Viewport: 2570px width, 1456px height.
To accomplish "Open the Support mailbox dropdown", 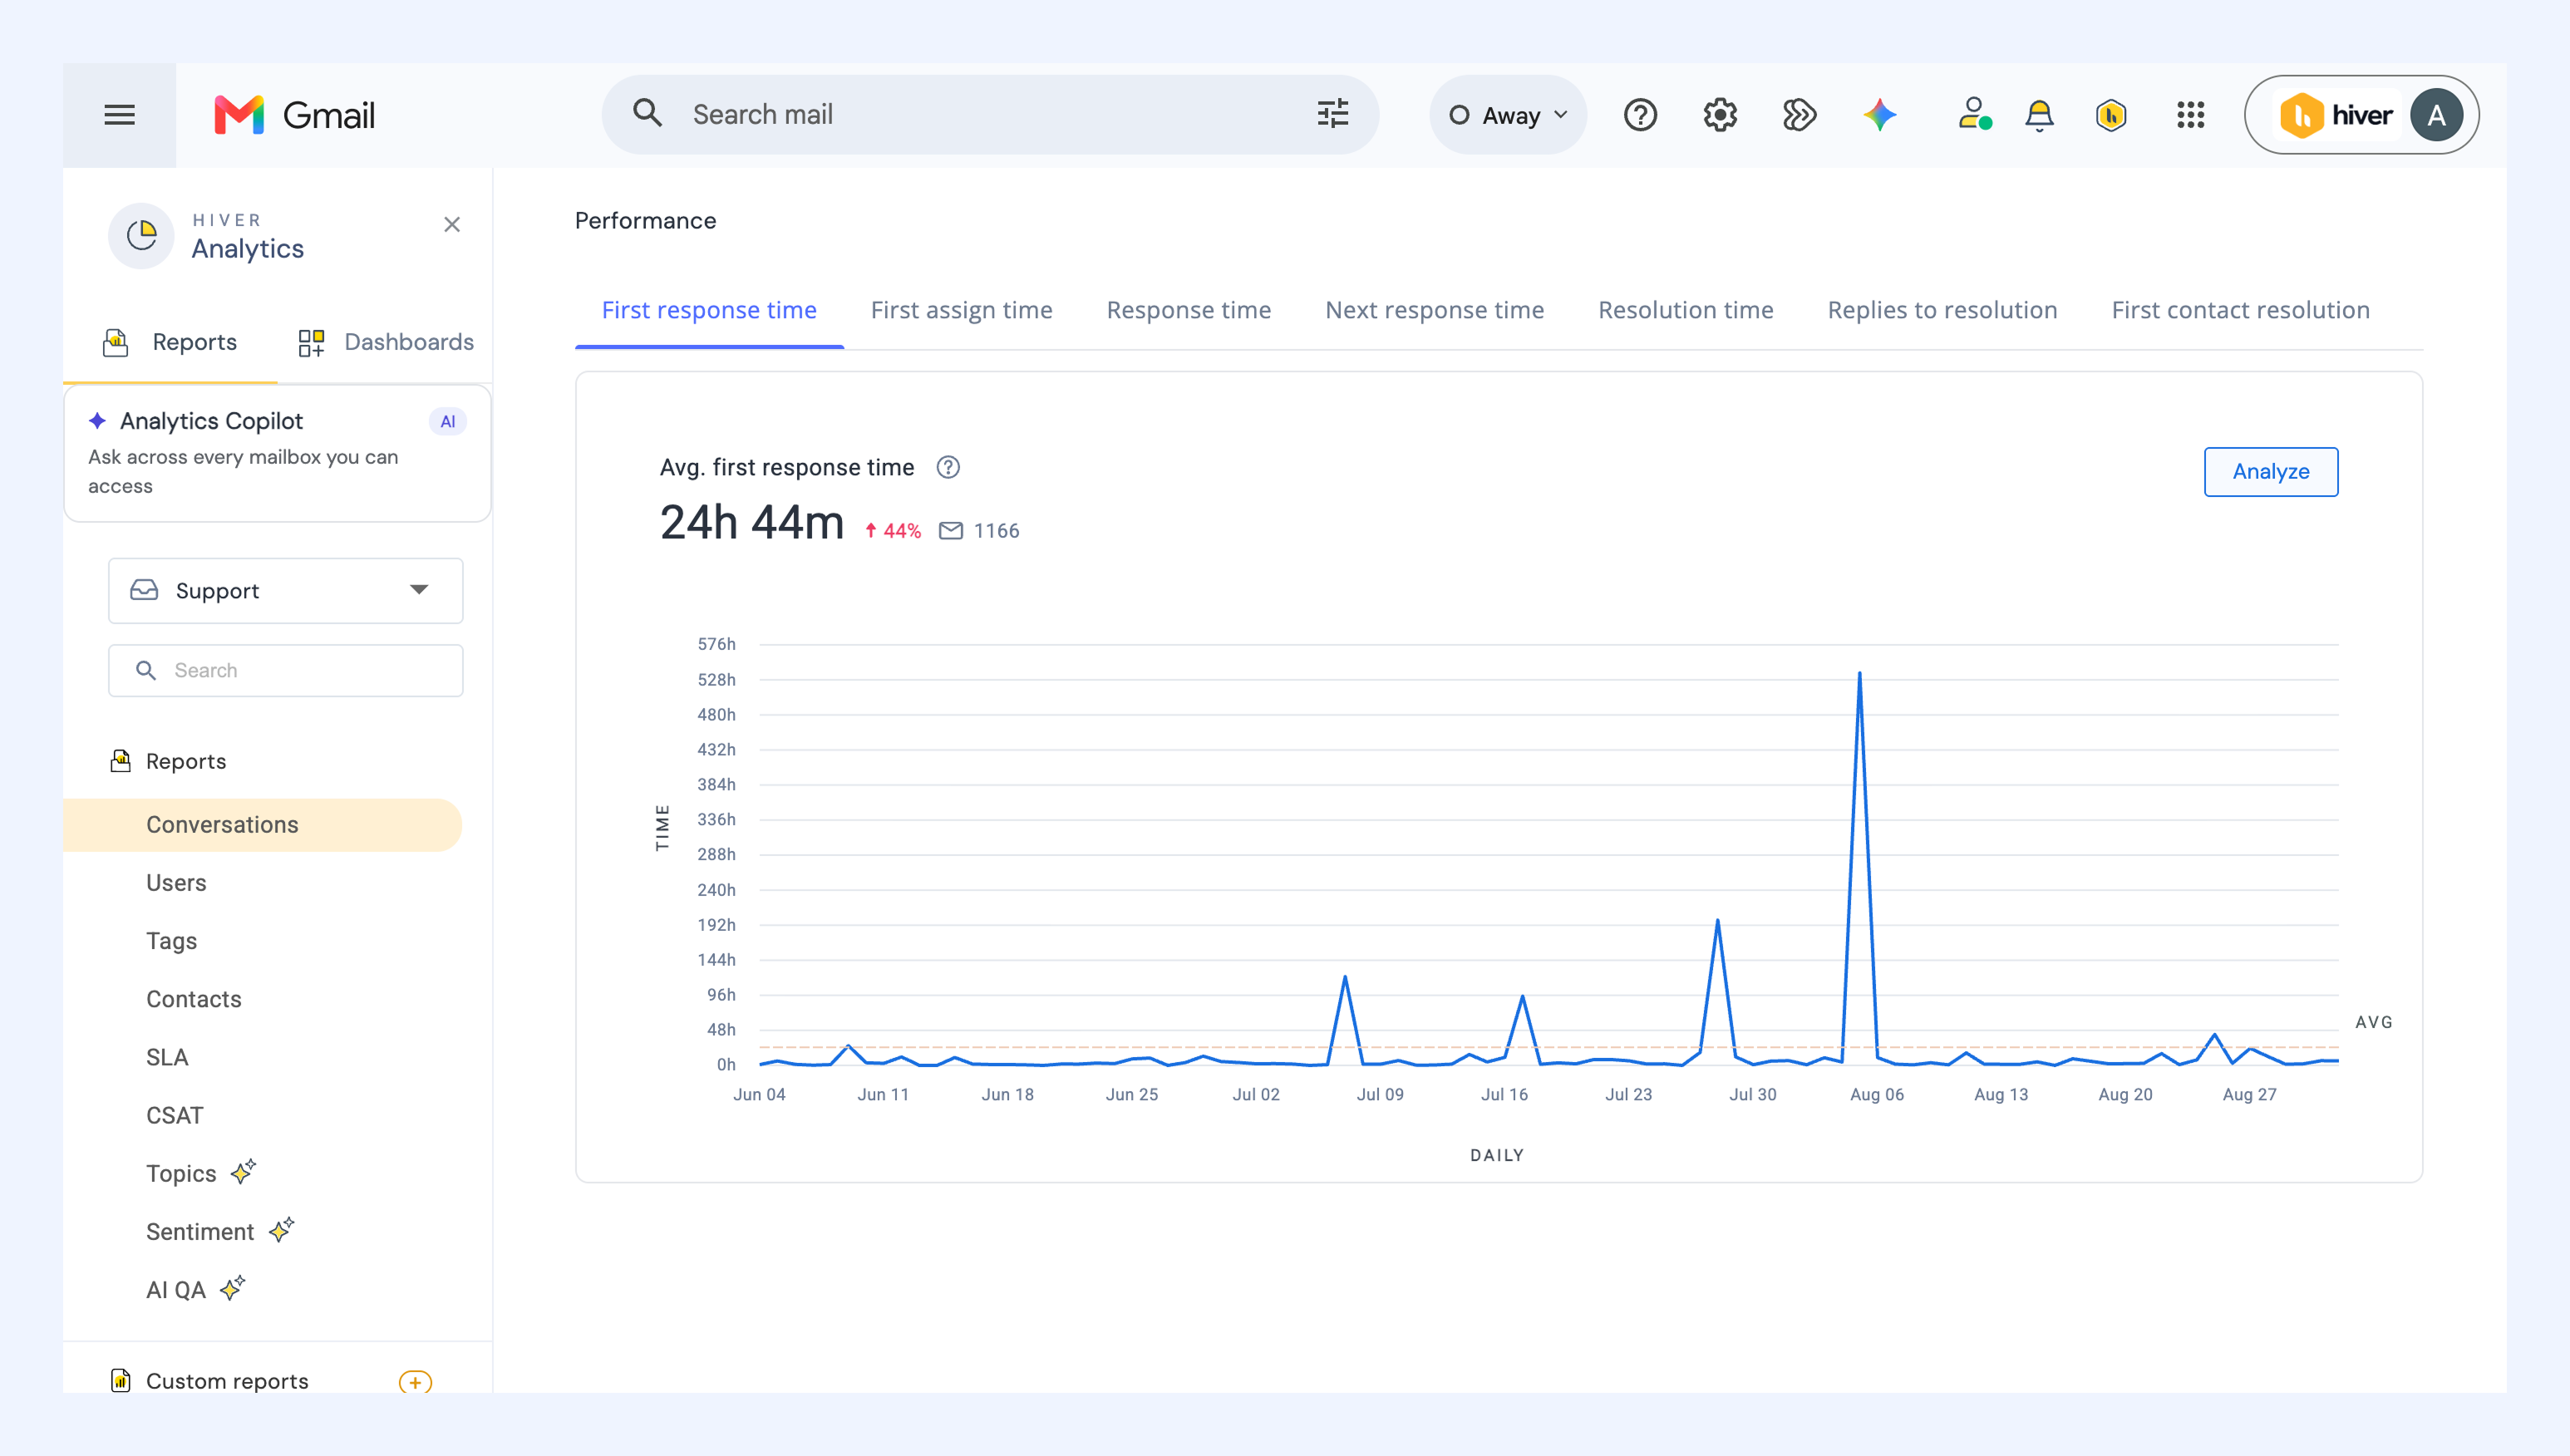I will click(x=285, y=590).
